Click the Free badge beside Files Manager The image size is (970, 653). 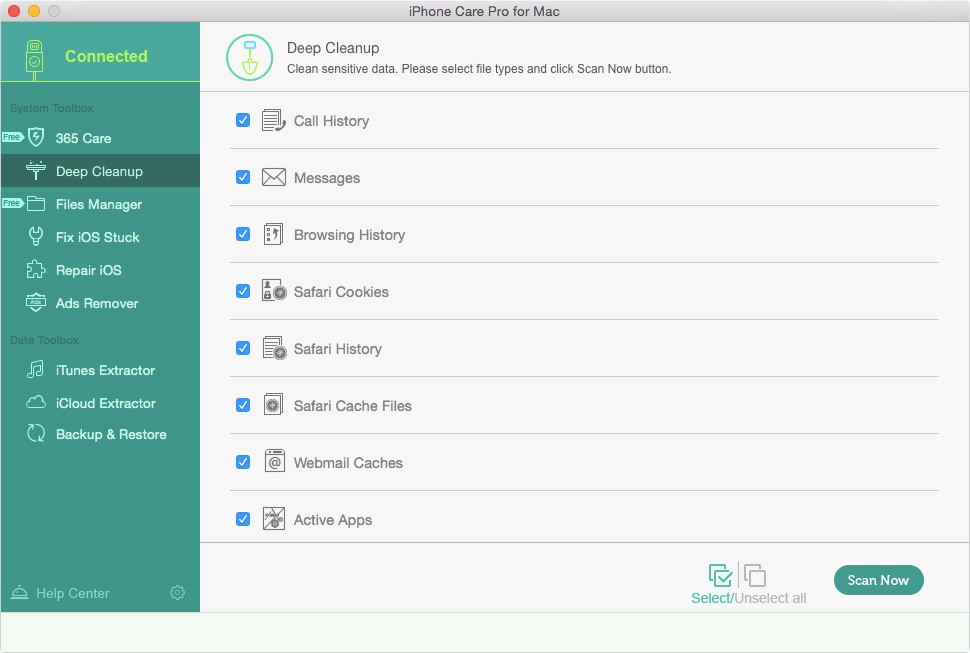pos(12,203)
